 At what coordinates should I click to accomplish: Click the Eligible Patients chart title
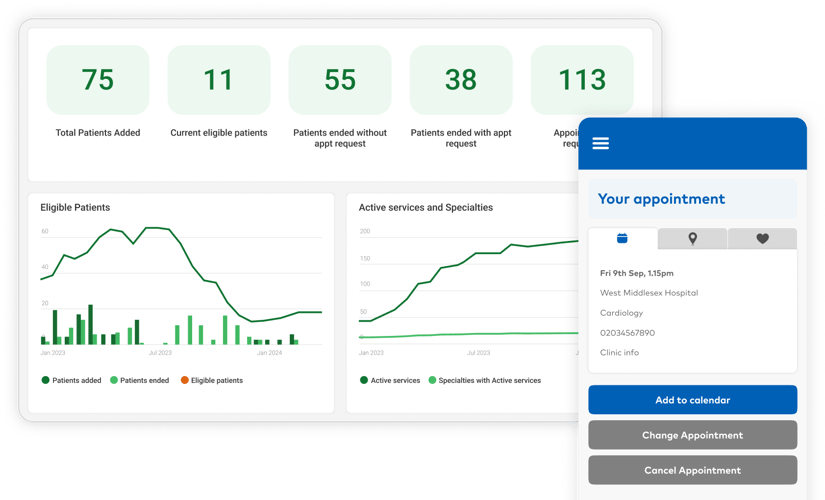coord(75,207)
